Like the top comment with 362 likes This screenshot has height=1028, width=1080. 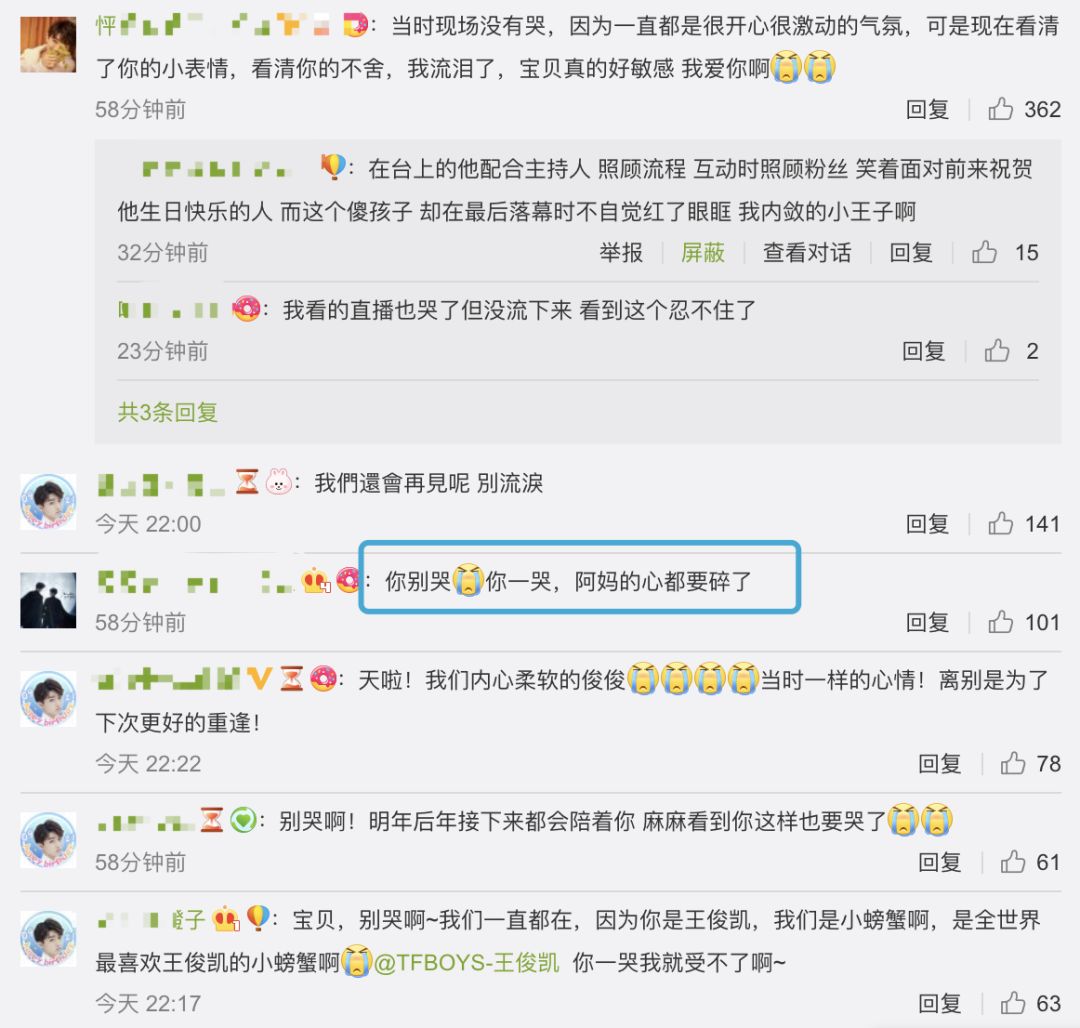1000,109
